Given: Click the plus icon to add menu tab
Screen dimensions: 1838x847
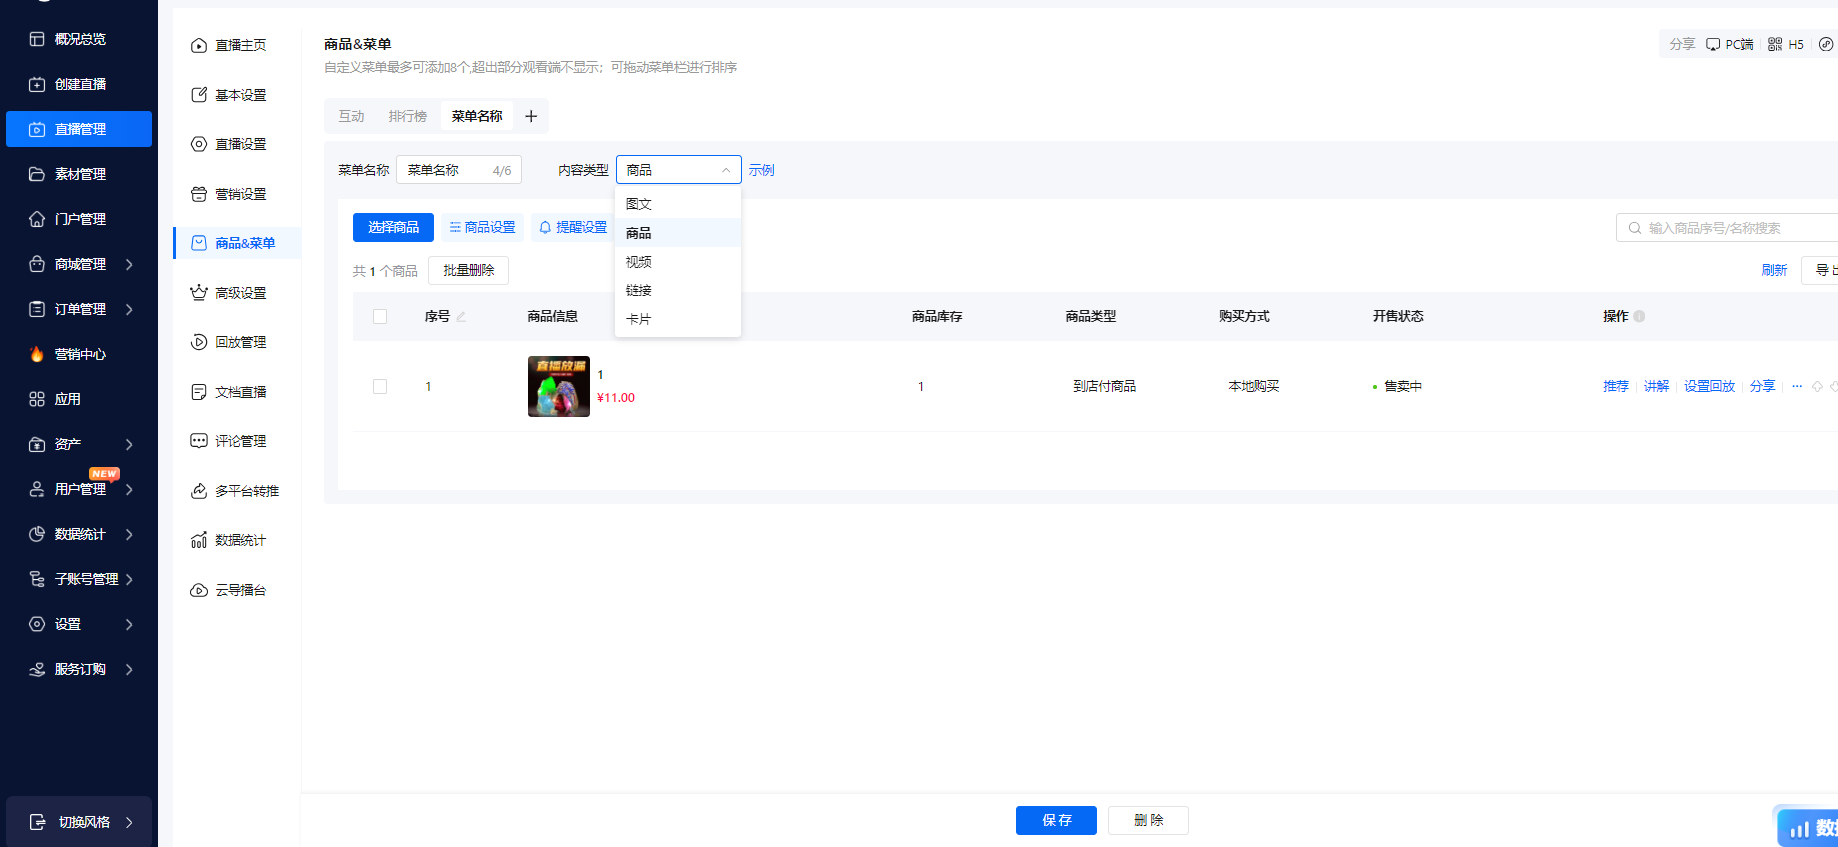Looking at the screenshot, I should 531,117.
